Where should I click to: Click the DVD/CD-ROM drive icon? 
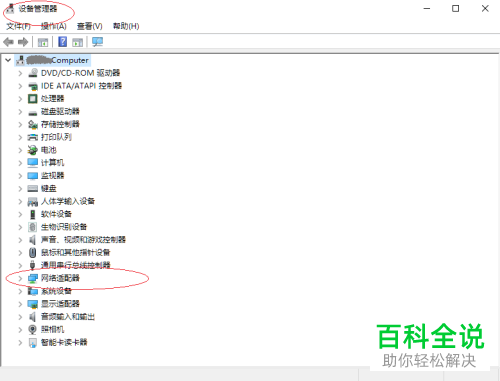pos(33,73)
